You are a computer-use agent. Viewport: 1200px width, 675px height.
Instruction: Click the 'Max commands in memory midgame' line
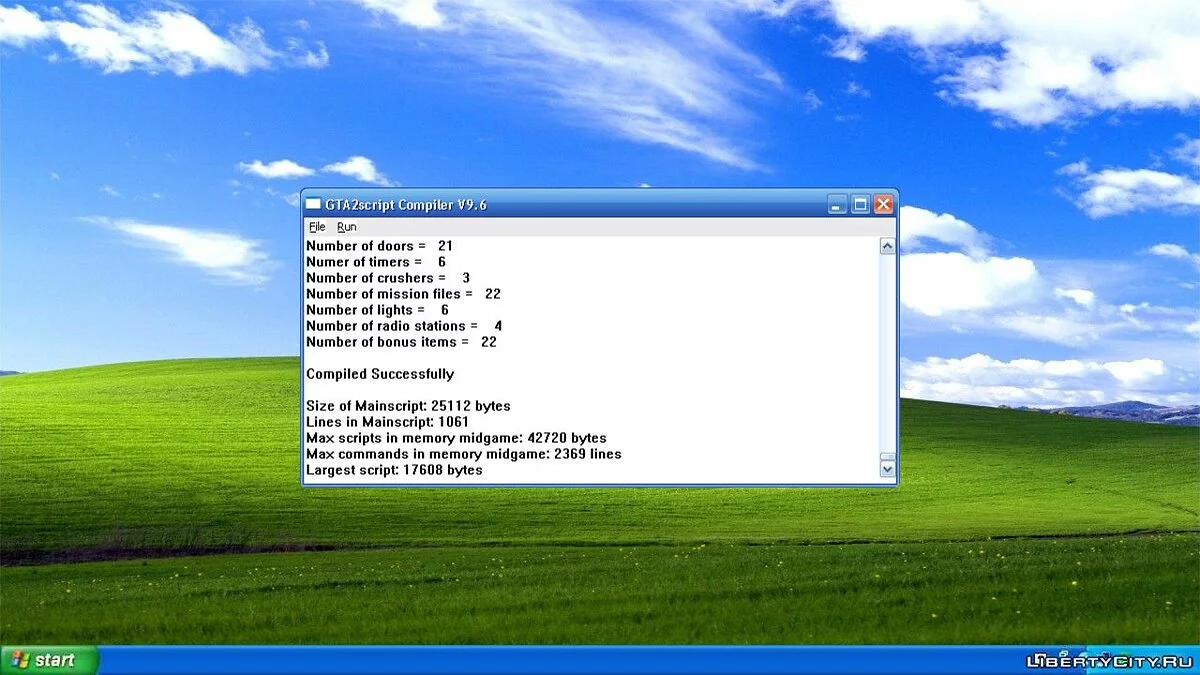[463, 454]
